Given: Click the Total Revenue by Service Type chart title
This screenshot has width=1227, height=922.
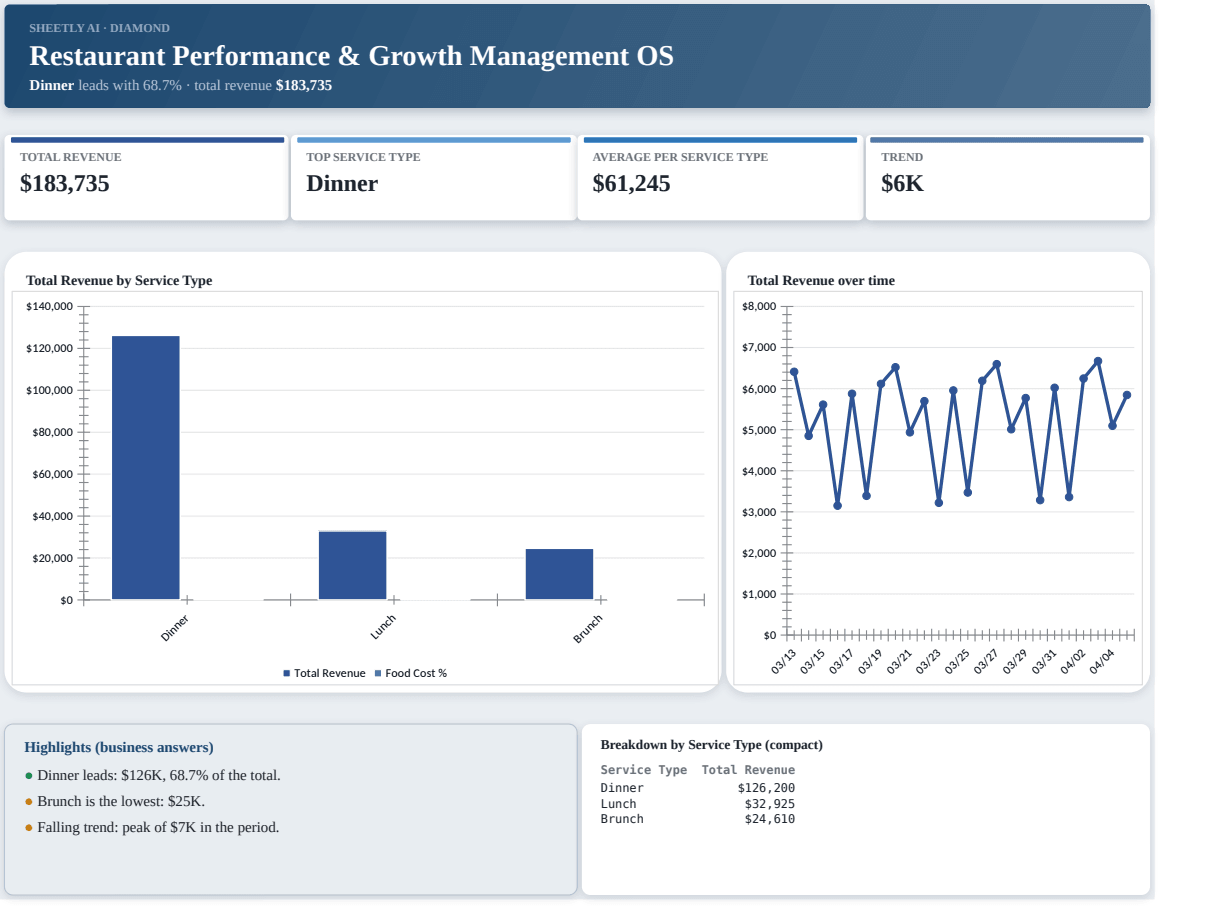Looking at the screenshot, I should coord(119,281).
